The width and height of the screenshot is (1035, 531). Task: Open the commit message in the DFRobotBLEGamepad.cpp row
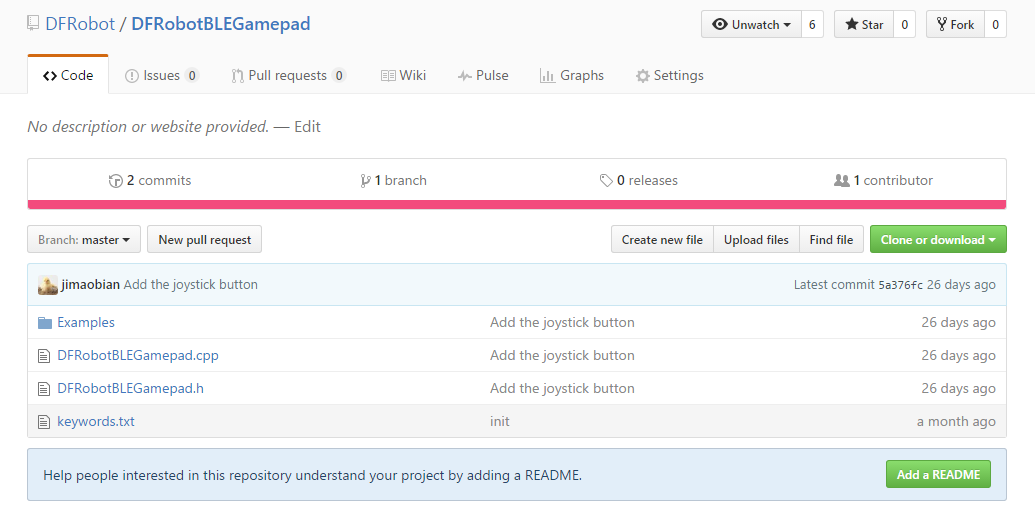[562, 355]
